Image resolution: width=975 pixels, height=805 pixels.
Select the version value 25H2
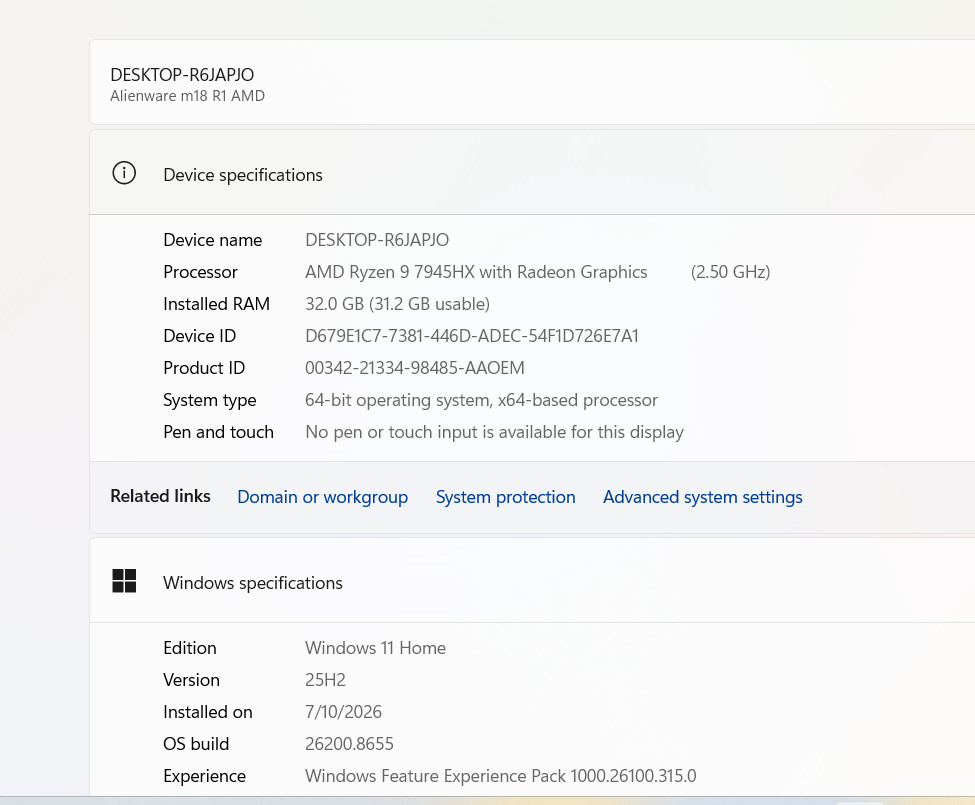tap(325, 680)
